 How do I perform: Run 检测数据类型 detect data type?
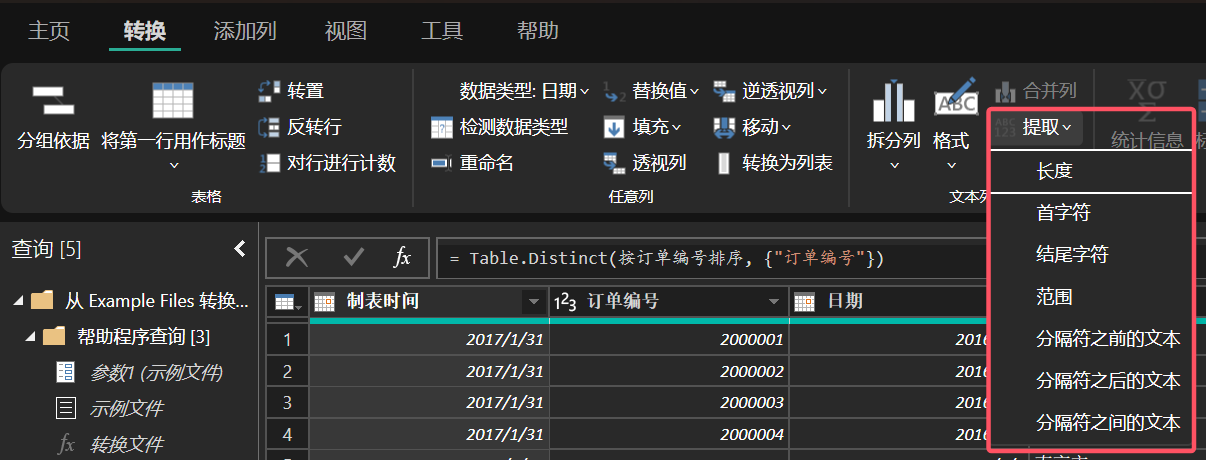point(499,127)
